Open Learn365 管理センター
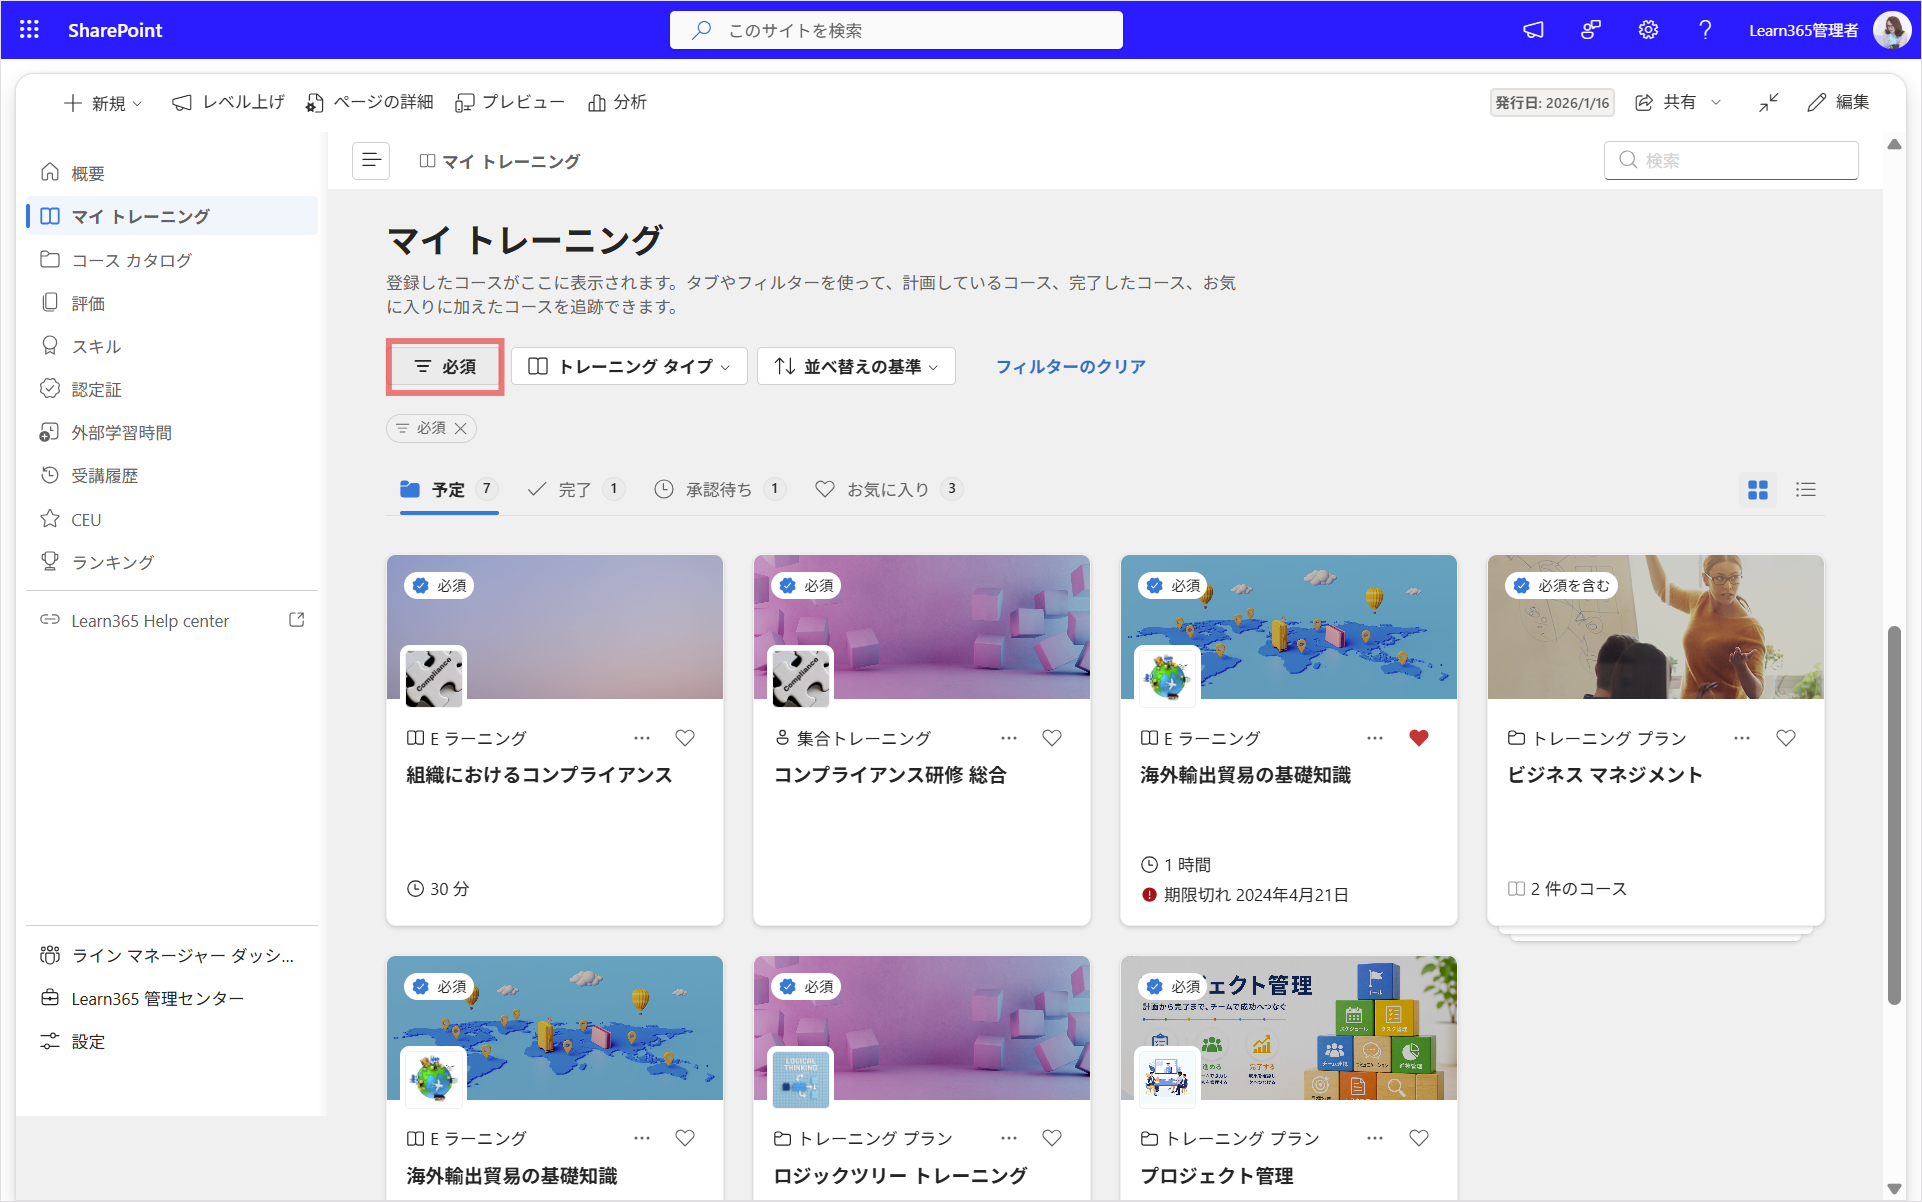Viewport: 1922px width, 1202px height. (x=172, y=998)
